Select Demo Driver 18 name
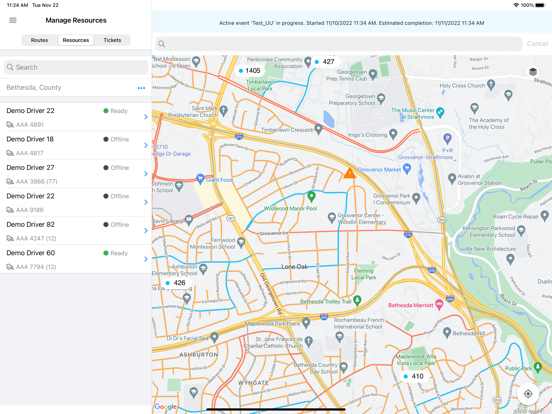552x414 pixels. pos(30,139)
